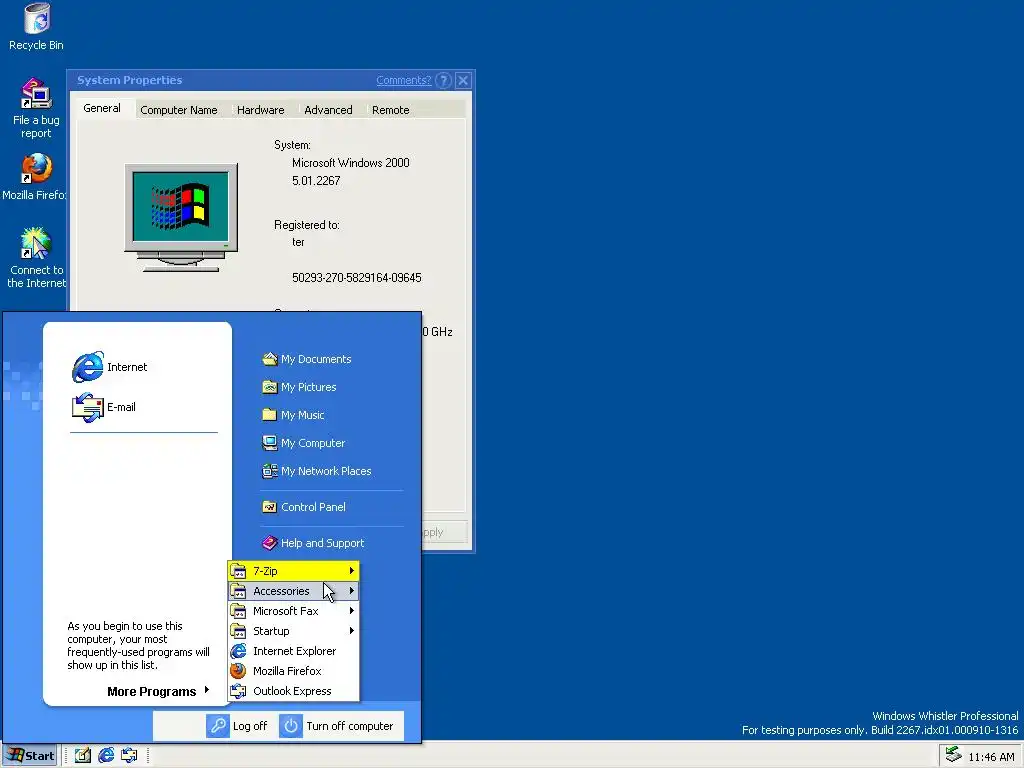This screenshot has height=768, width=1024.
Task: Open My Computer from the Start menu
Action: pyautogui.click(x=304, y=443)
